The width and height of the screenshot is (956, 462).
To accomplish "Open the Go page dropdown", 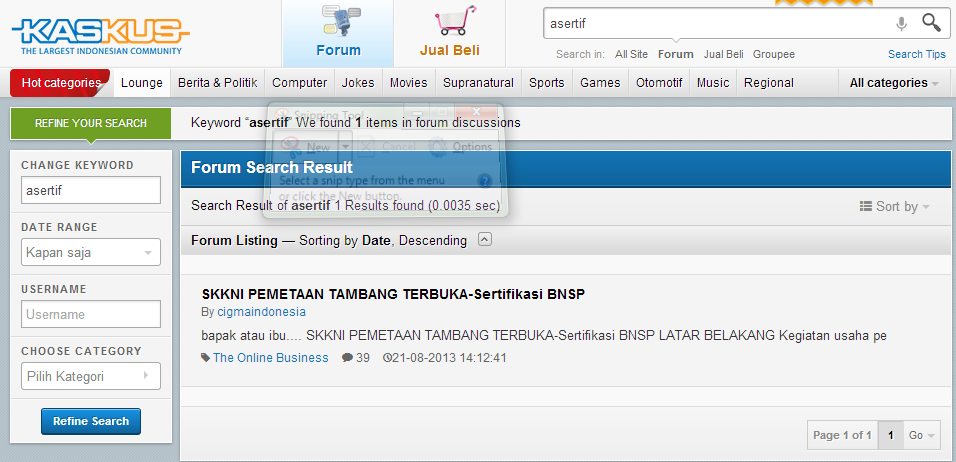I will 921,435.
